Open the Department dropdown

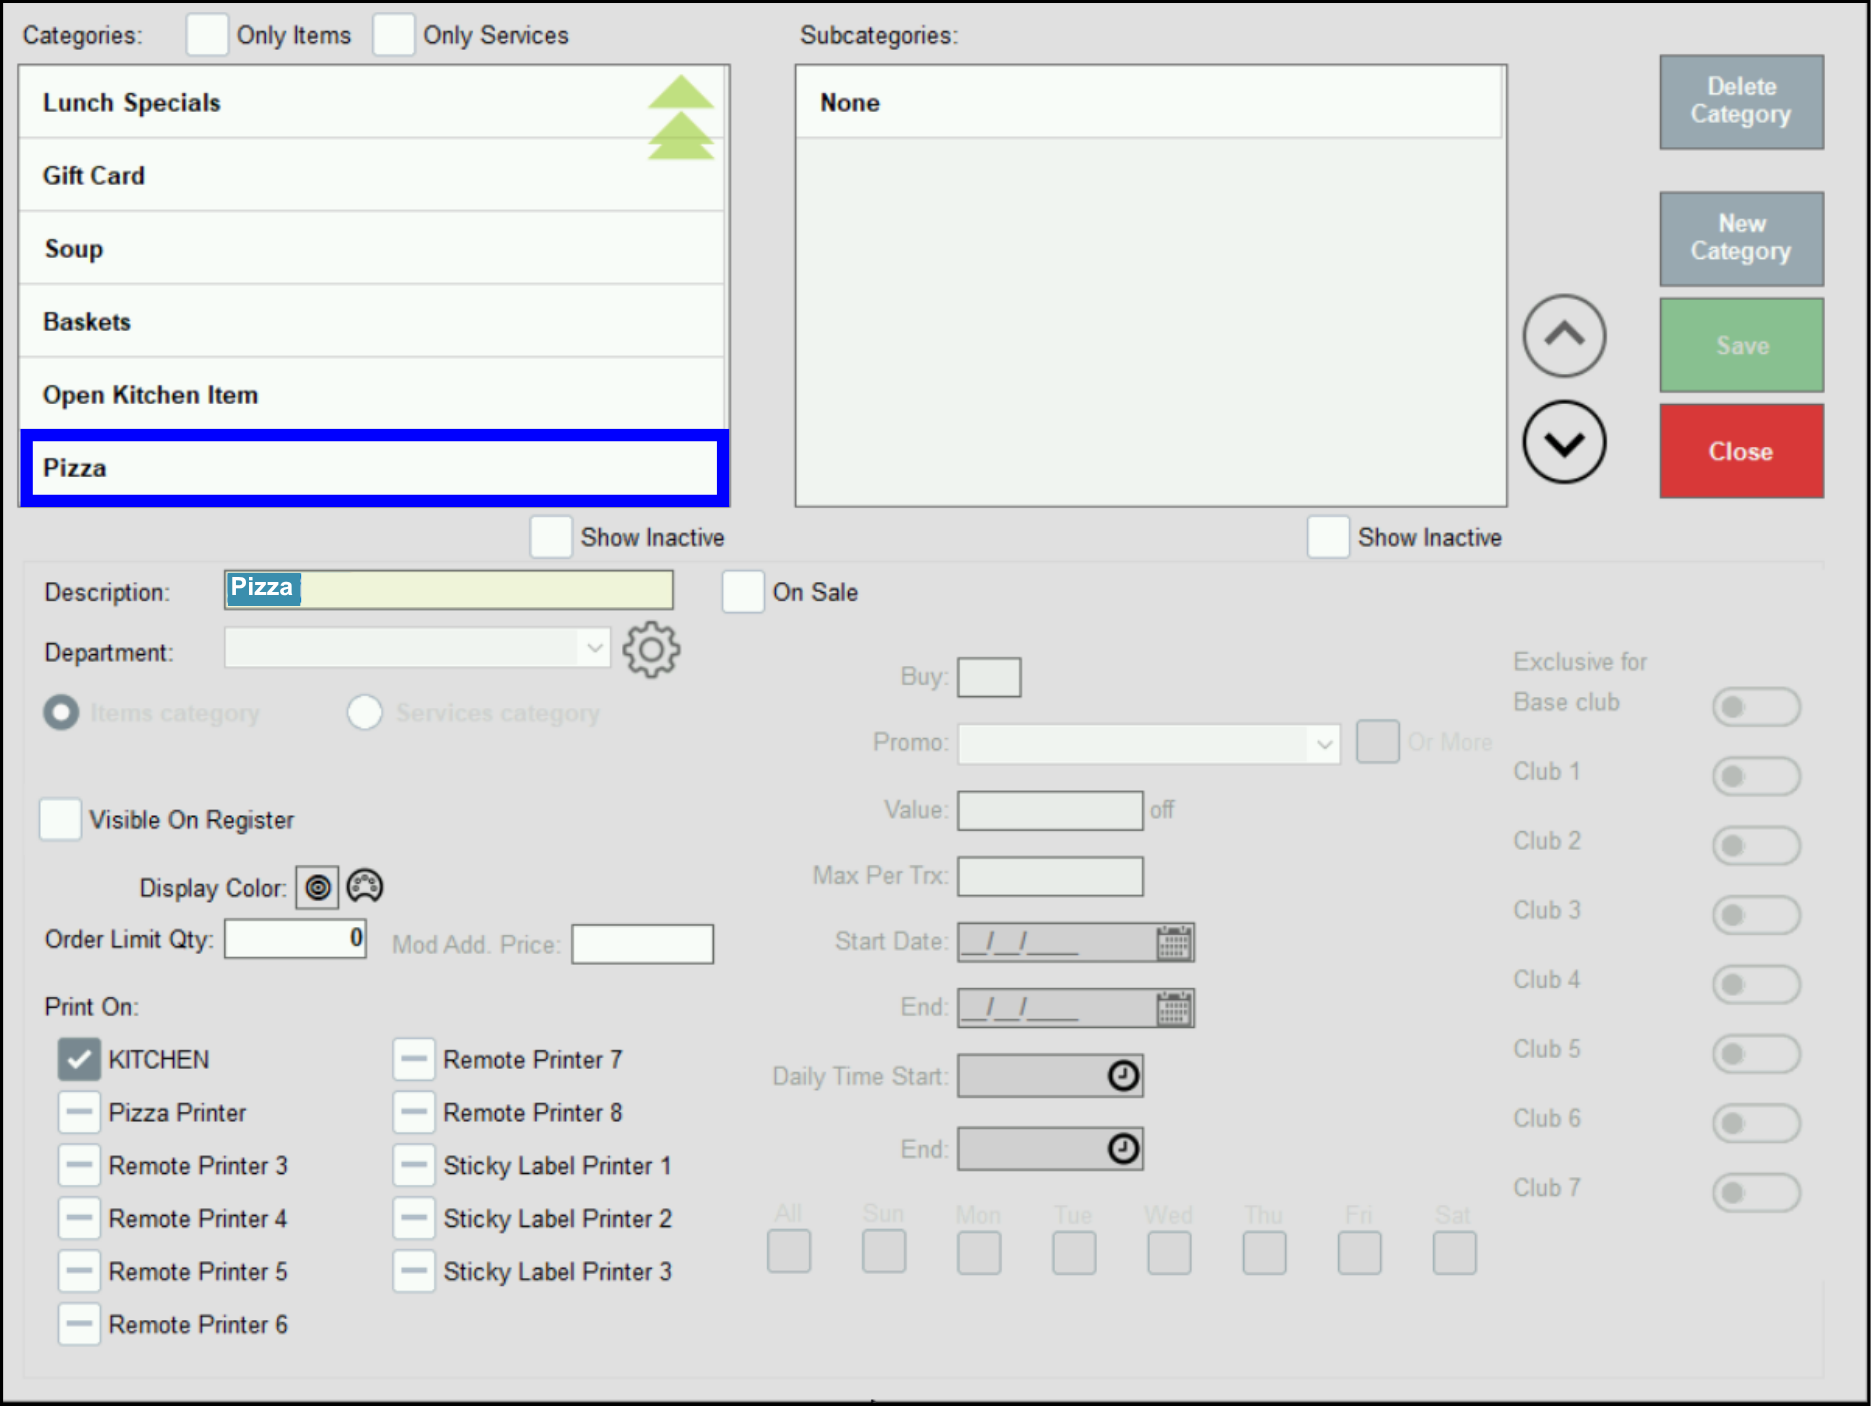click(x=417, y=648)
